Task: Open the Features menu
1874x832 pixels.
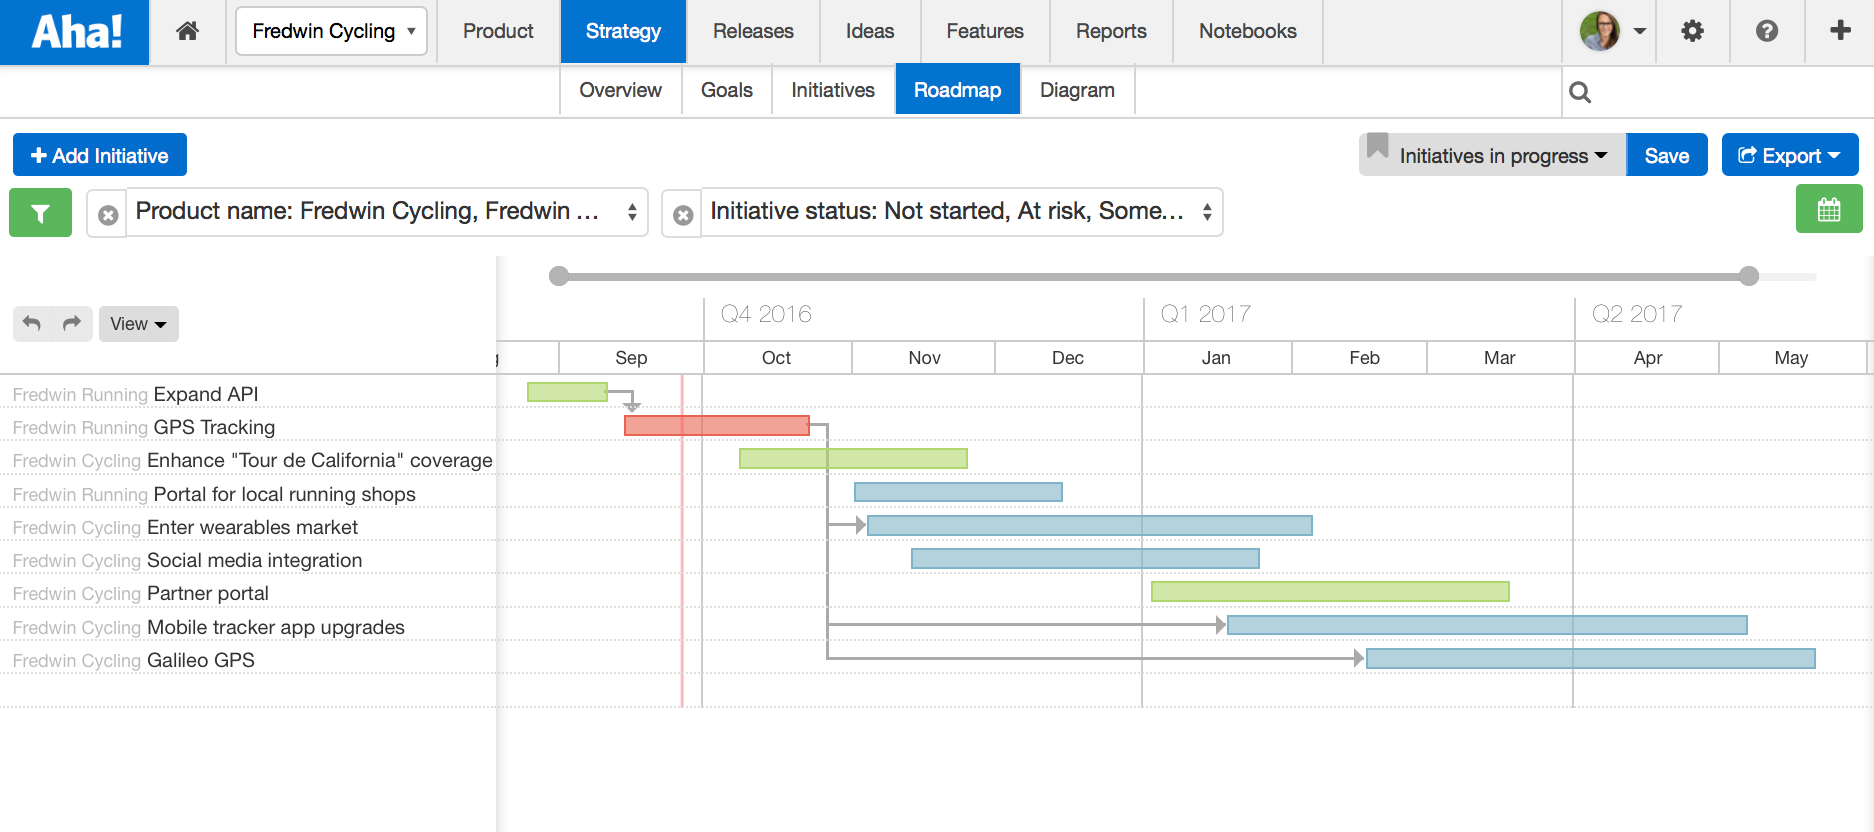Action: (x=985, y=31)
